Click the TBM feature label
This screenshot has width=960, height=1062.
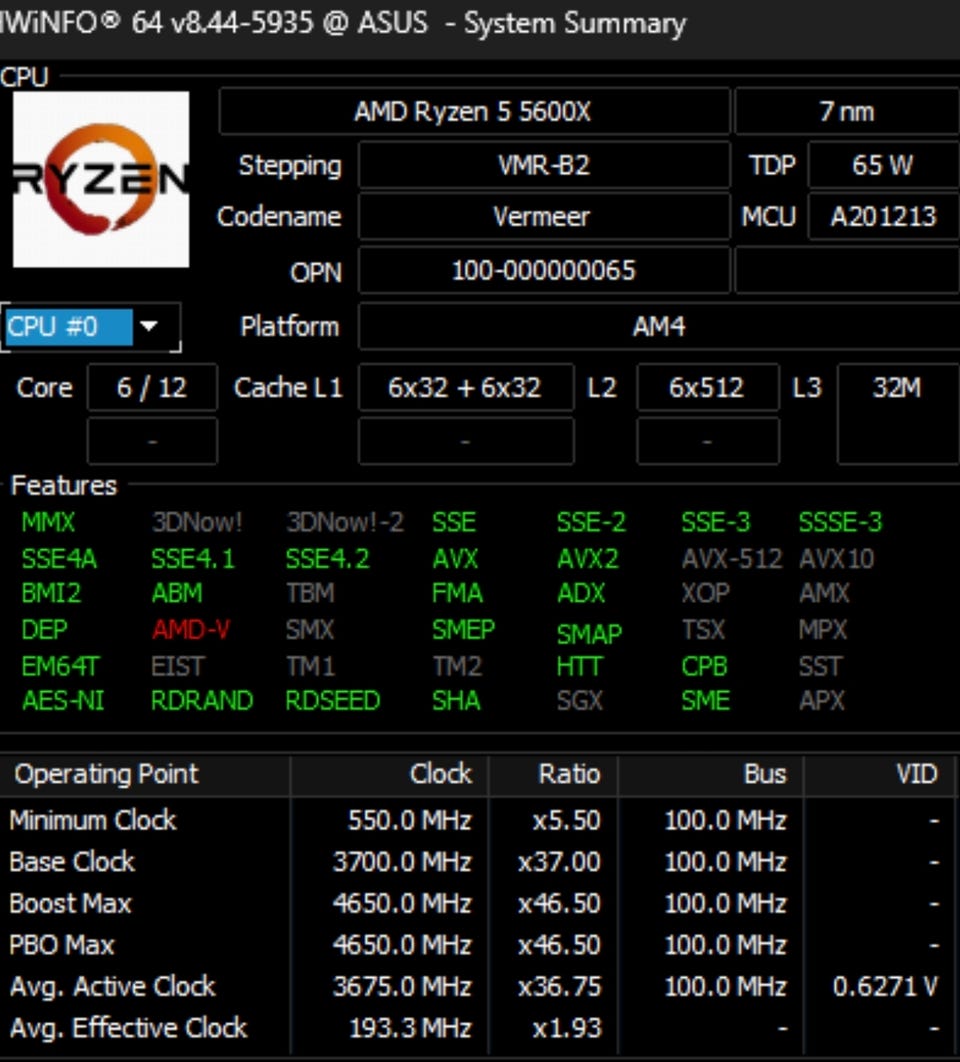tap(310, 593)
